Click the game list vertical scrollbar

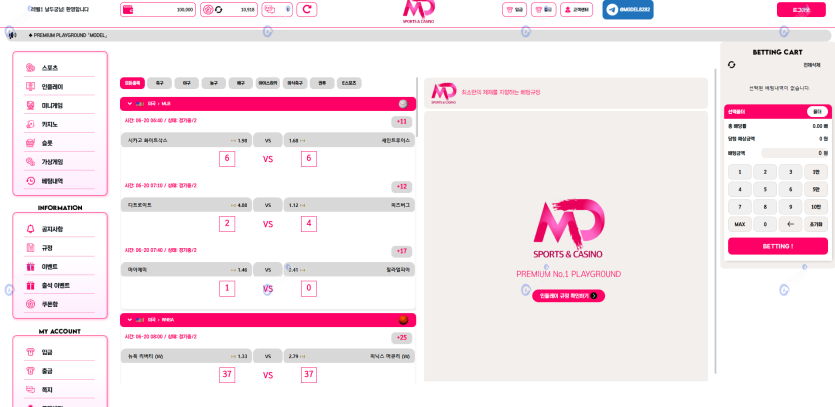click(x=417, y=107)
